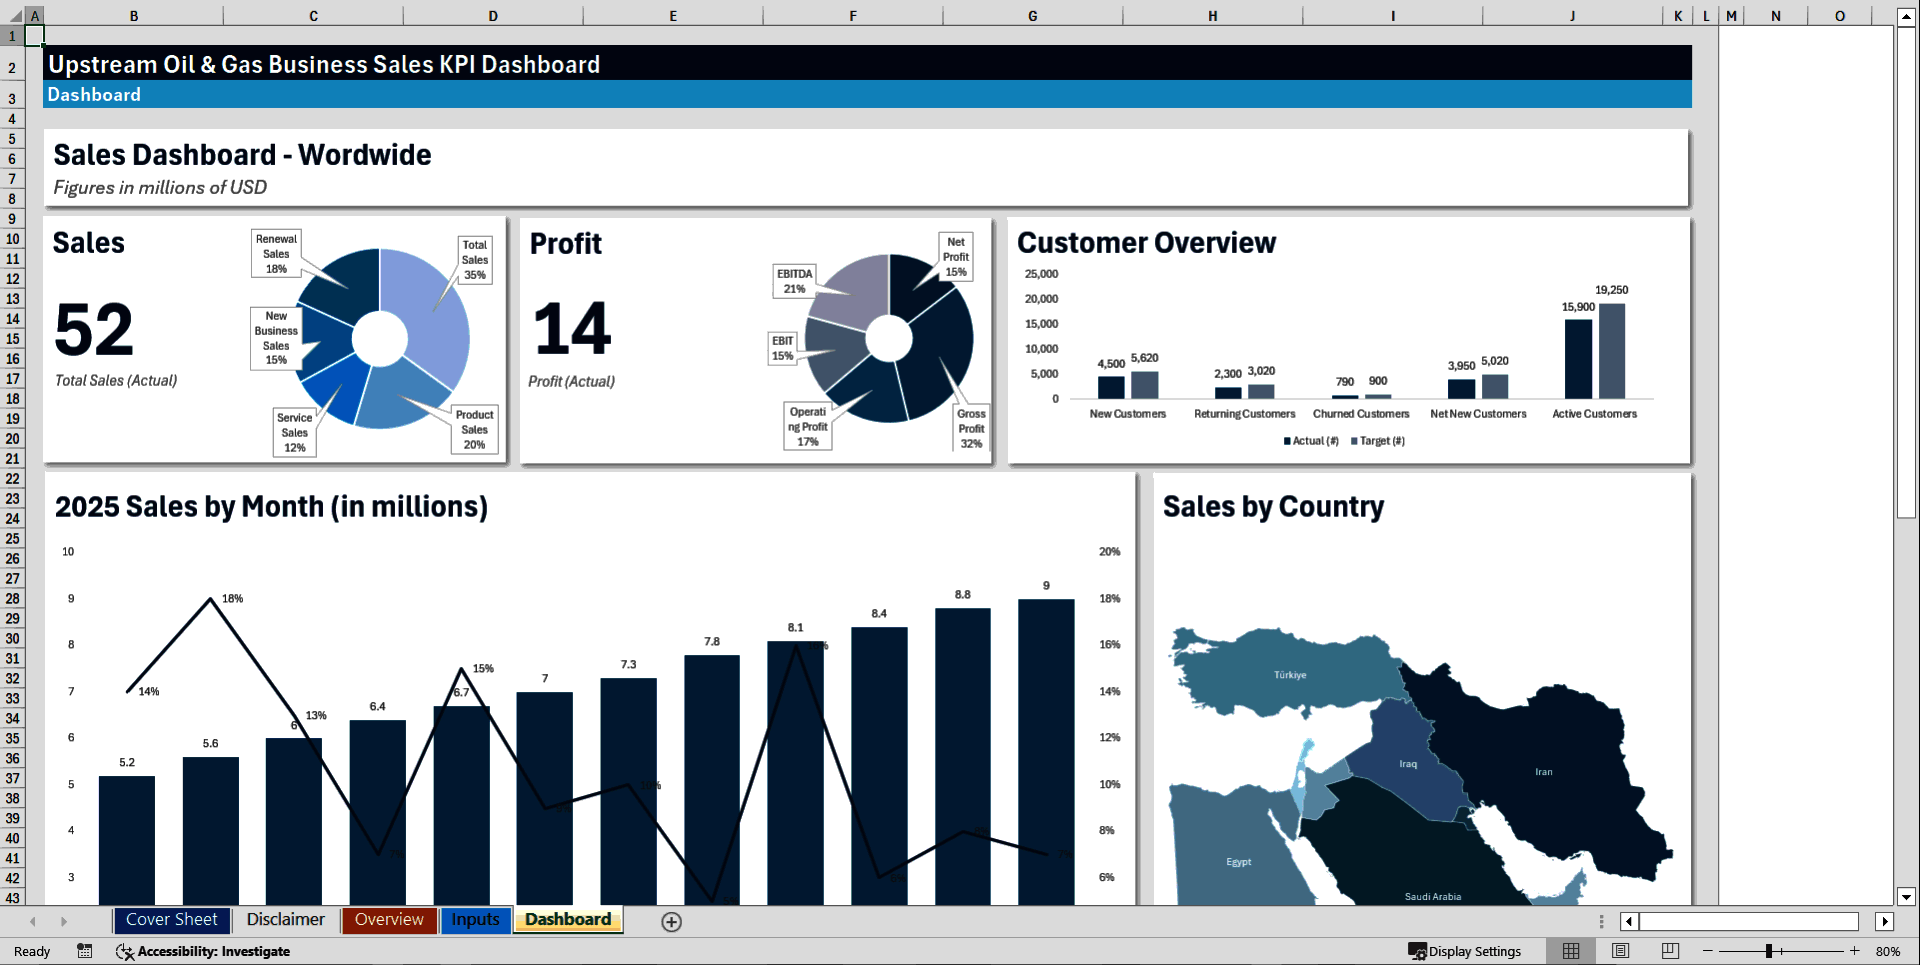Click the vertical scrollbar down arrow
Image resolution: width=1920 pixels, height=965 pixels.
coord(1908,899)
